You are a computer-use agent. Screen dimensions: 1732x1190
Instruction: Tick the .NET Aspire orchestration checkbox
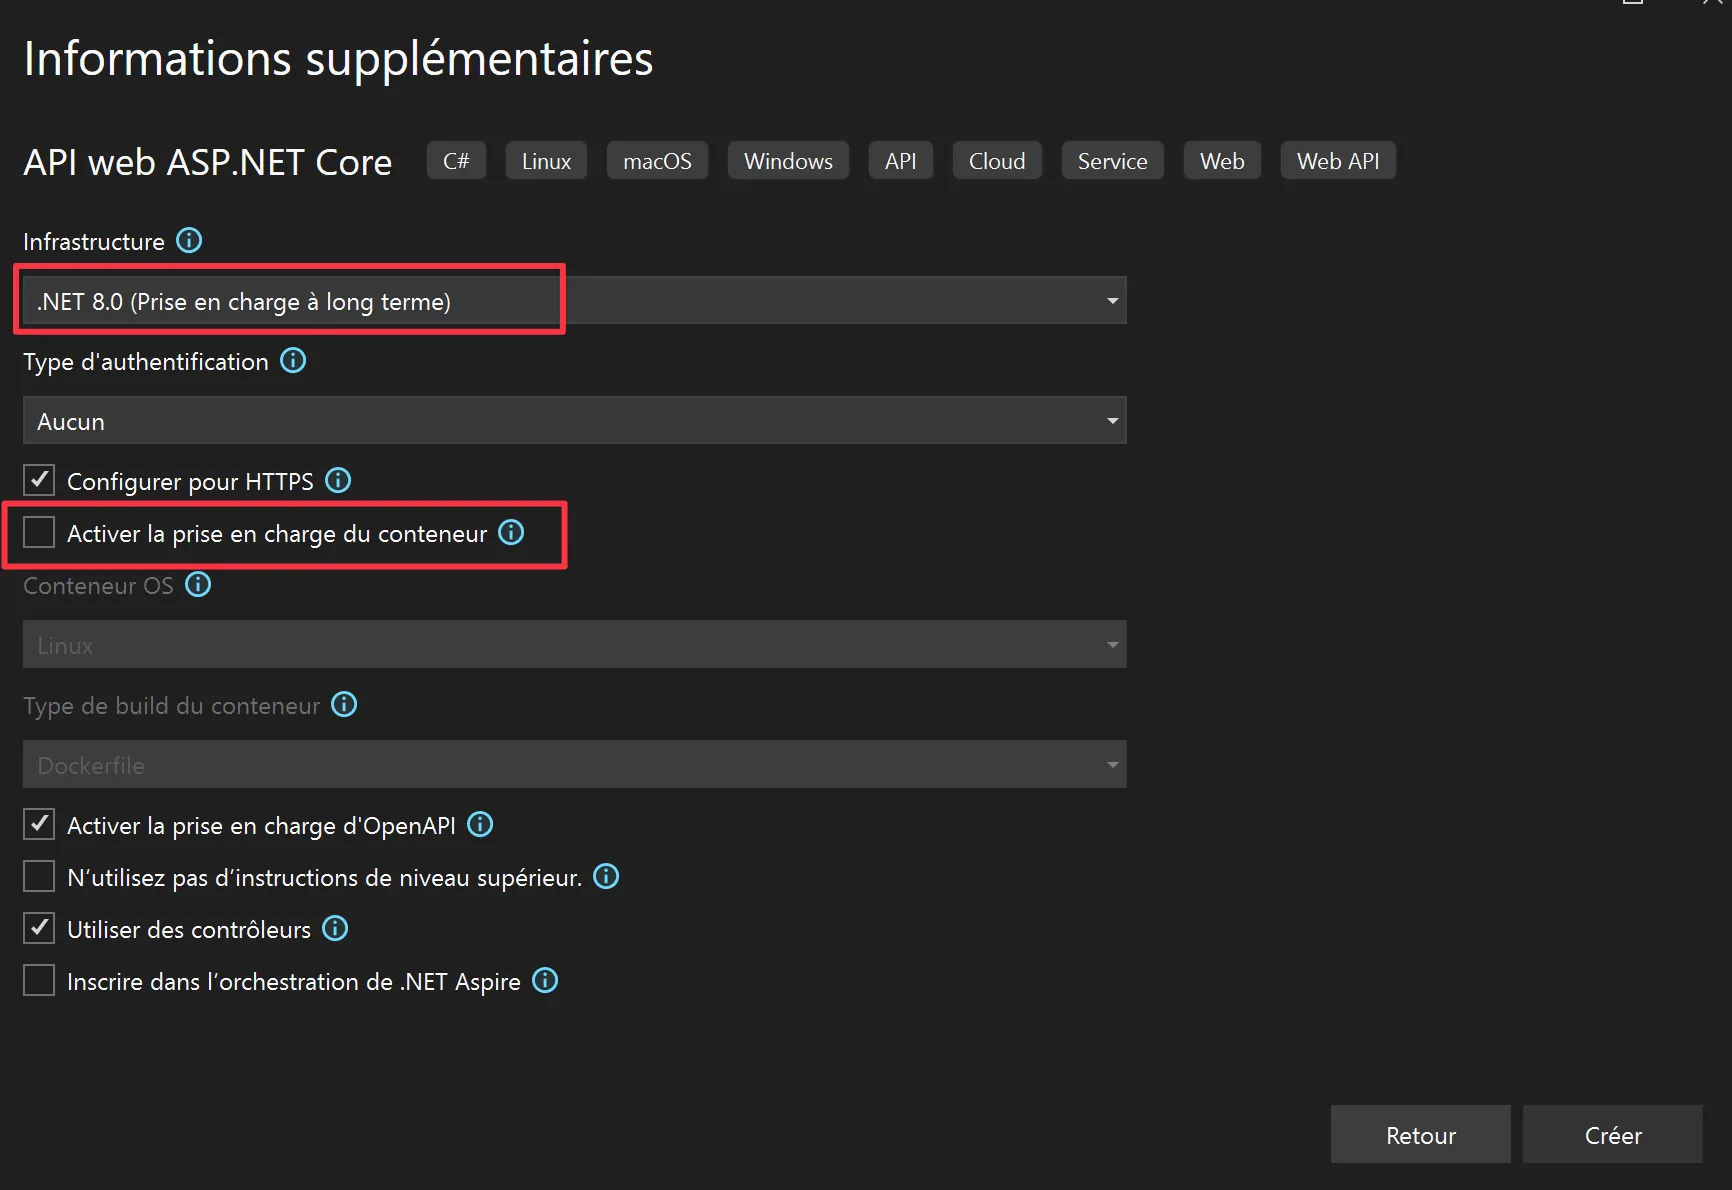[x=39, y=981]
